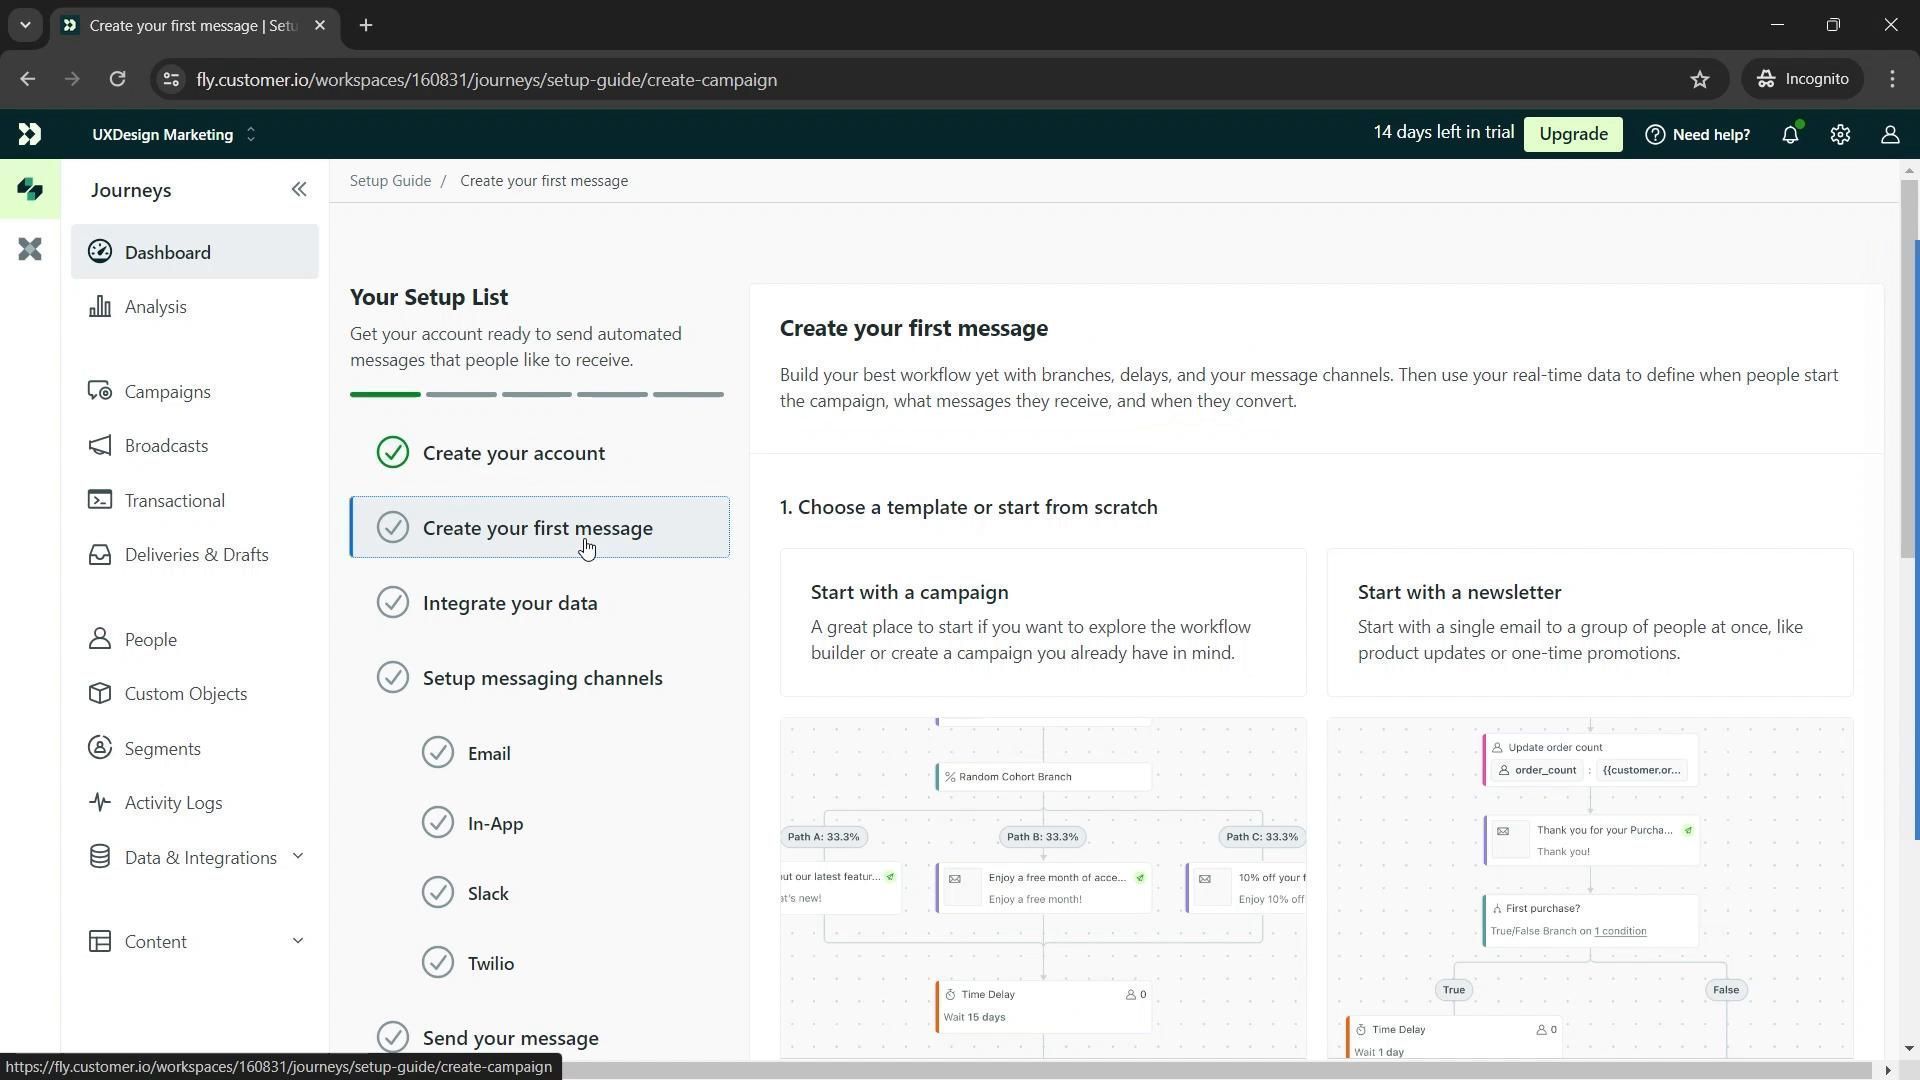Click the Segments icon in sidebar
The height and width of the screenshot is (1080, 1920).
pyautogui.click(x=100, y=748)
